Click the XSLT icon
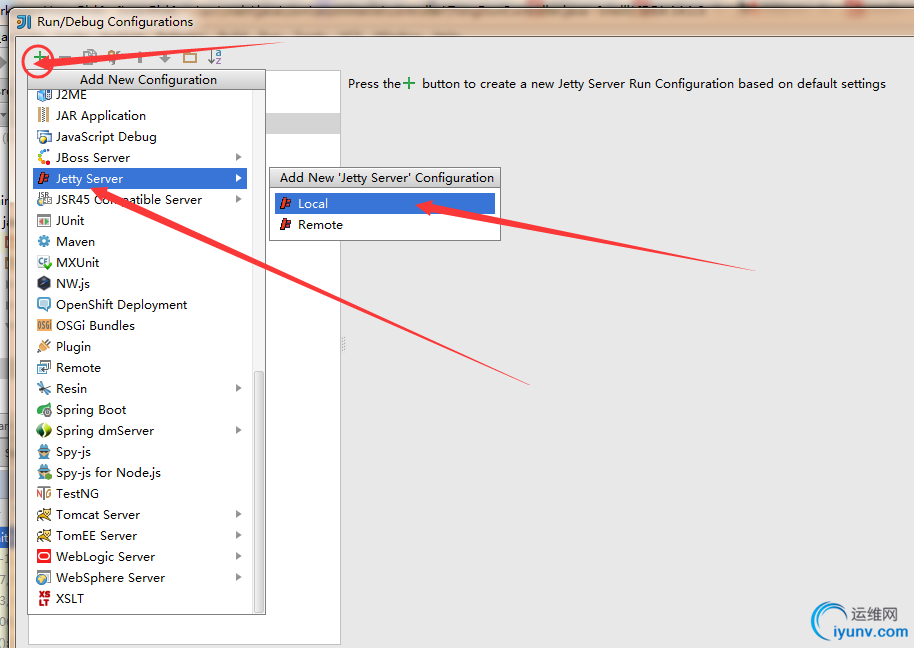Viewport: 914px width, 648px height. (x=44, y=598)
